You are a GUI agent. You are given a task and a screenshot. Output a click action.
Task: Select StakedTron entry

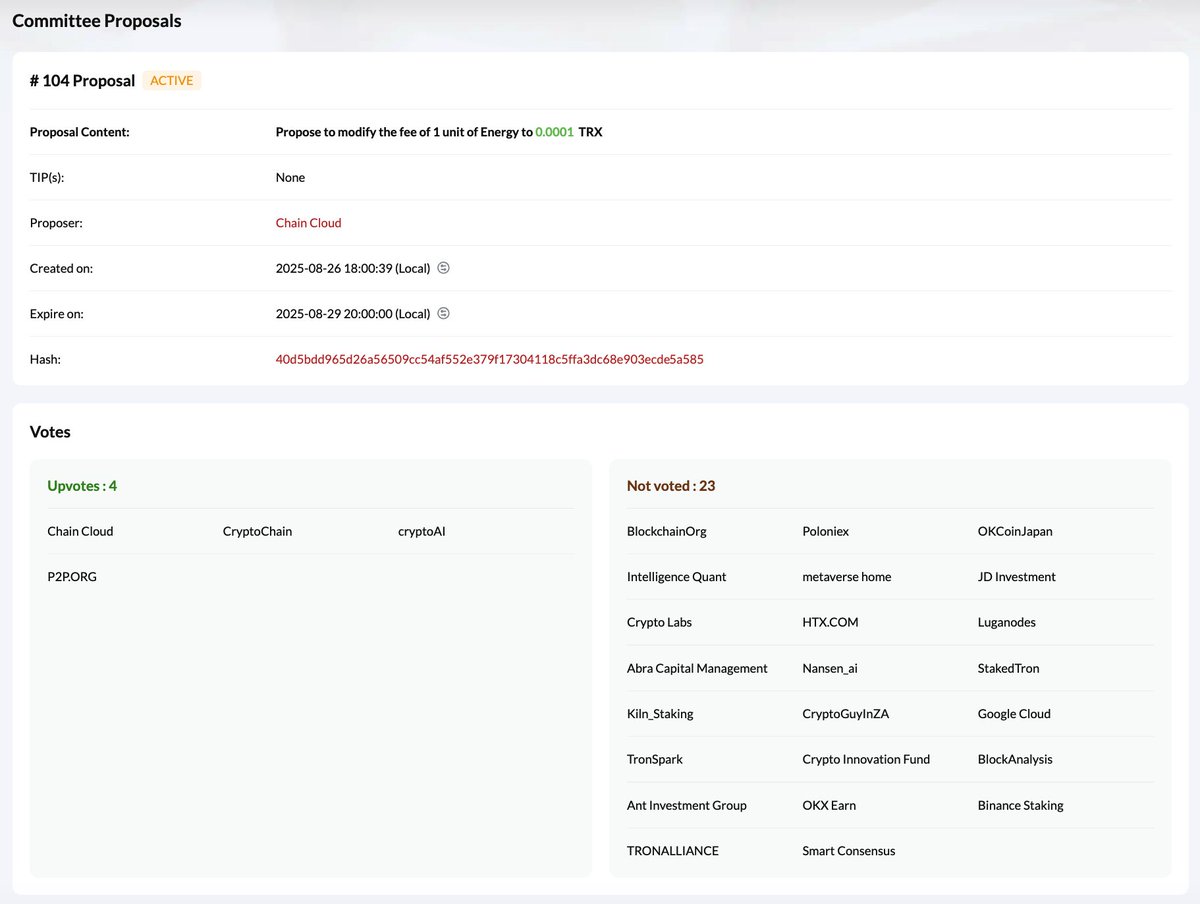[x=1008, y=668]
